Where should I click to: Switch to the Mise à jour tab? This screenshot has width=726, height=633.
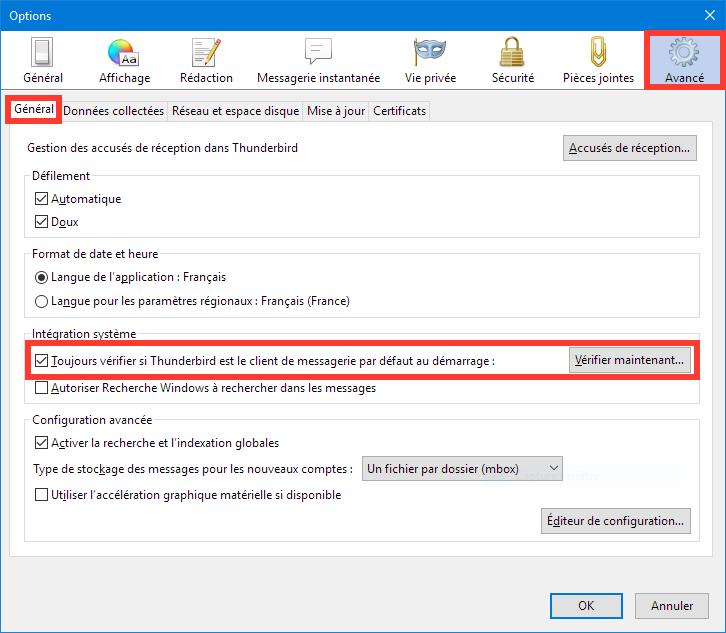[336, 111]
